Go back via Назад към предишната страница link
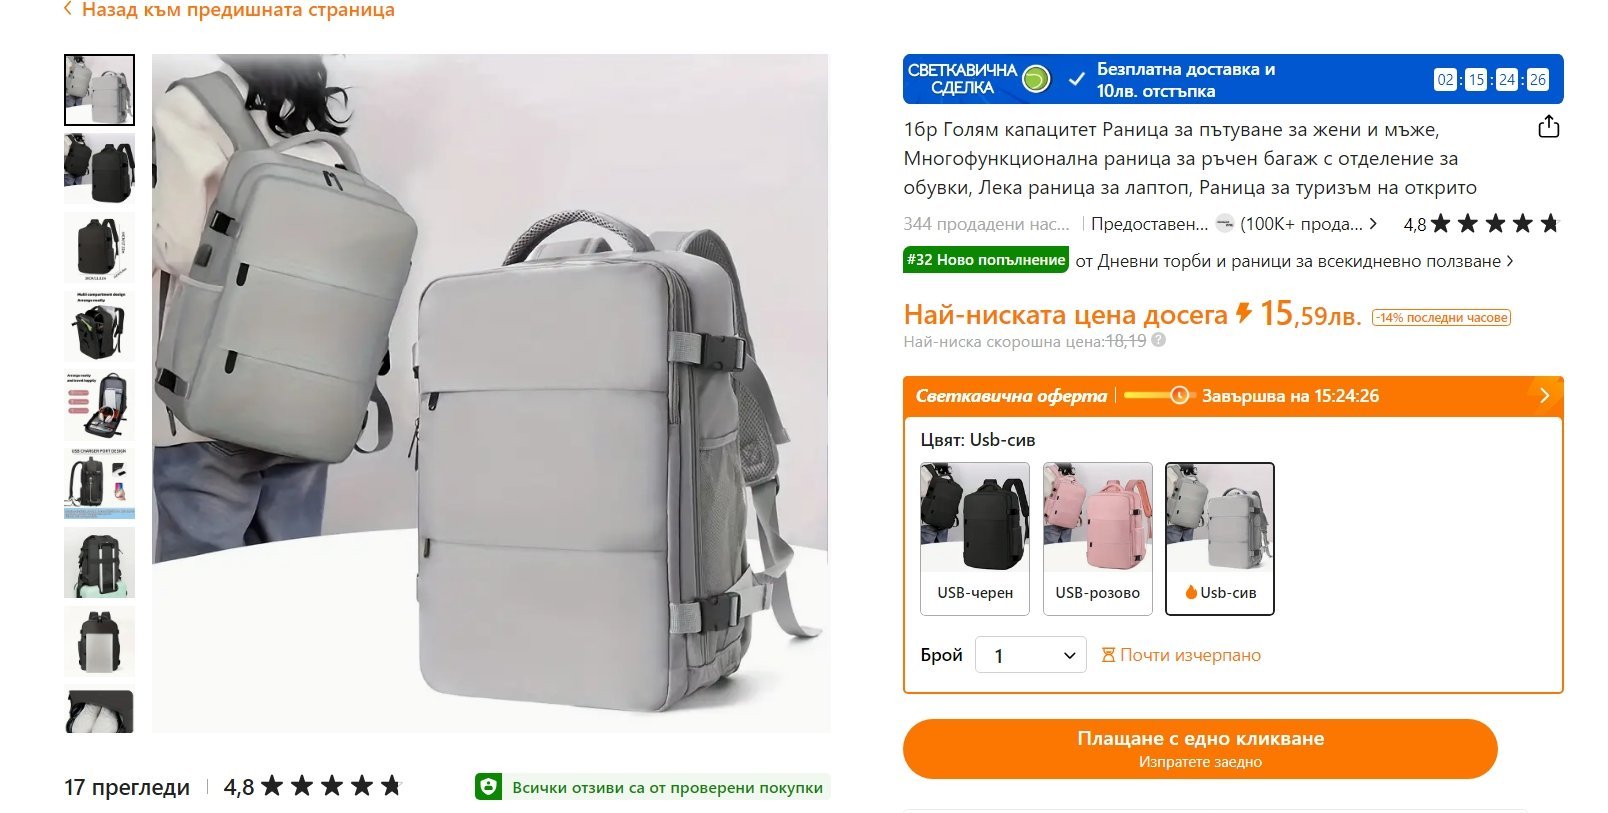 click(238, 10)
